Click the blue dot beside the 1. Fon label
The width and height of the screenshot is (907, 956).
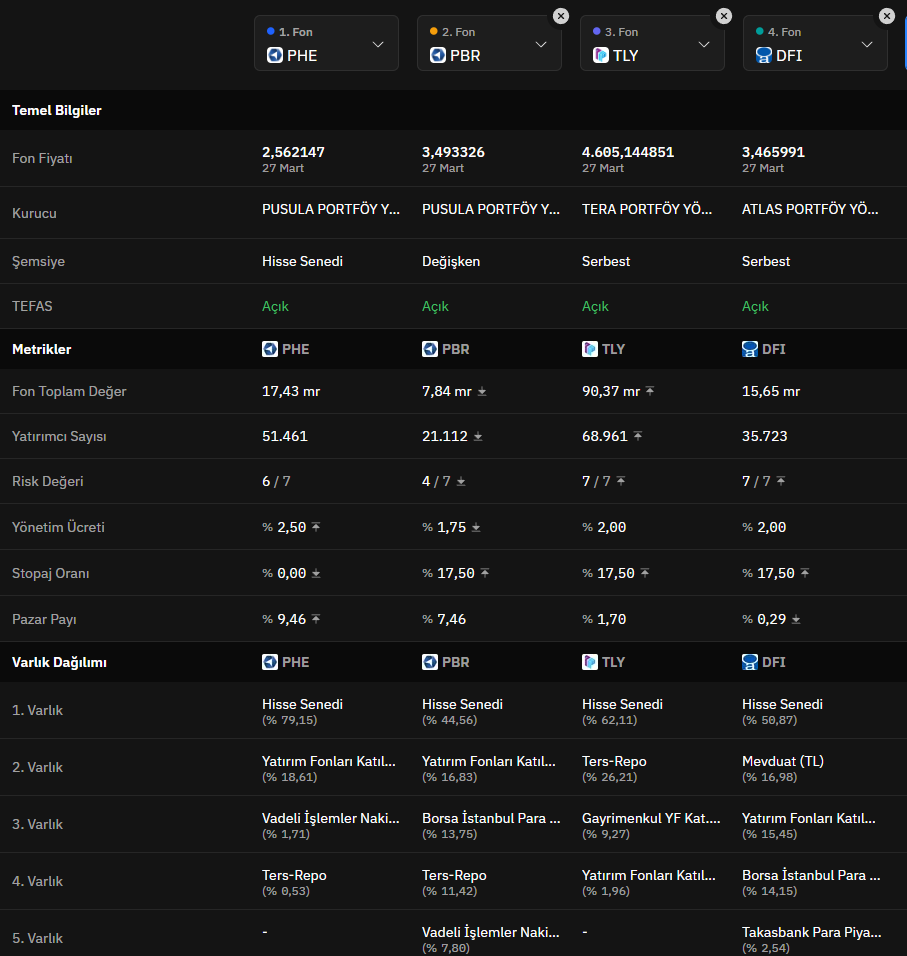(x=271, y=32)
